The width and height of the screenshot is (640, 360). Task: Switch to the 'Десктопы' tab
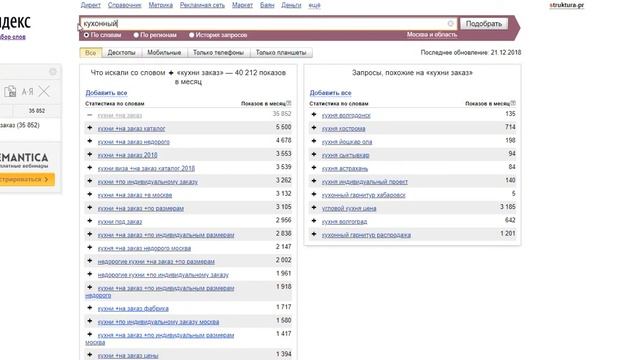[x=121, y=53]
